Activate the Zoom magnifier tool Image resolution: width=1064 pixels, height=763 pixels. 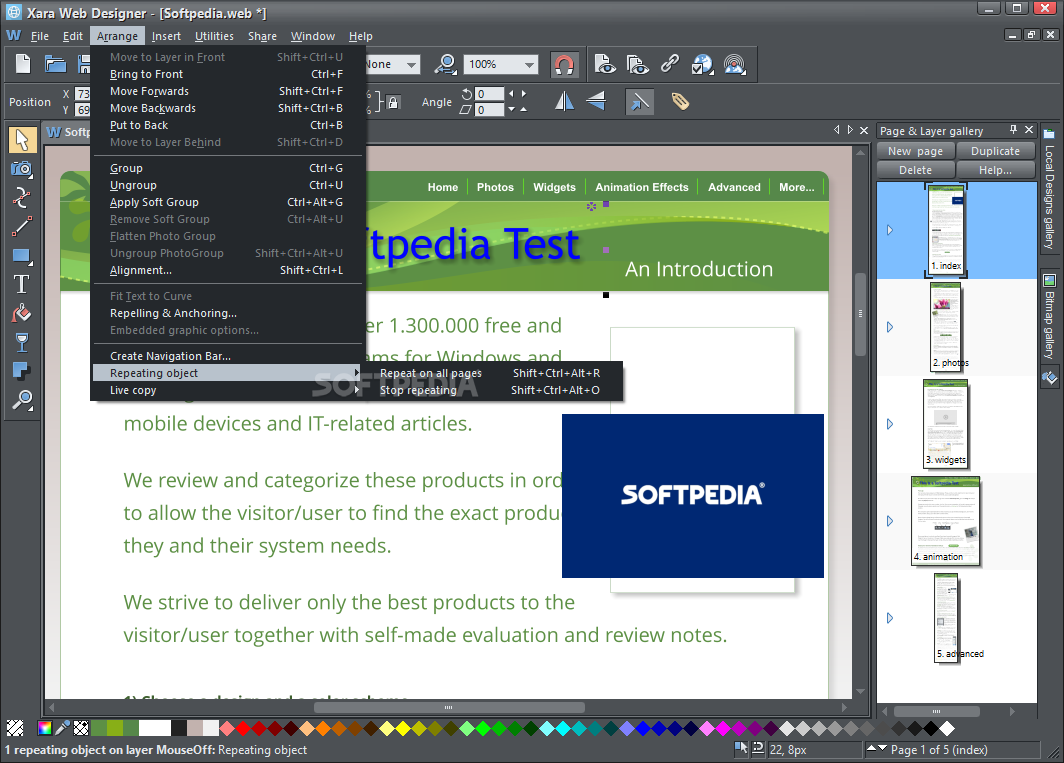tap(22, 400)
